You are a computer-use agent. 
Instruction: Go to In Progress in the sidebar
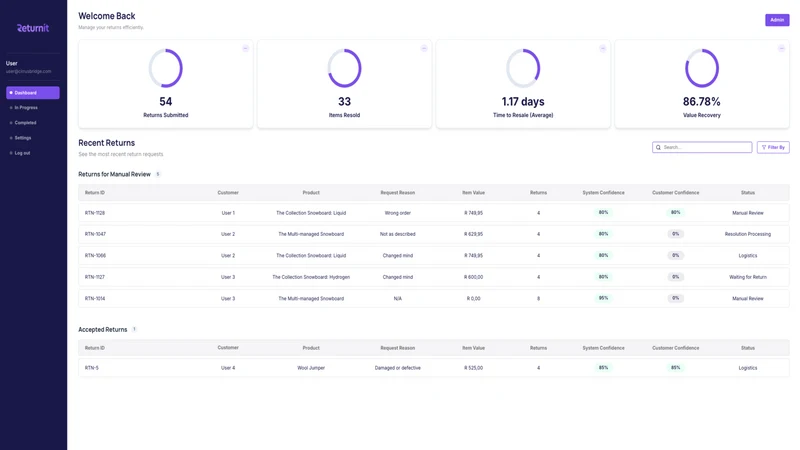pos(26,108)
